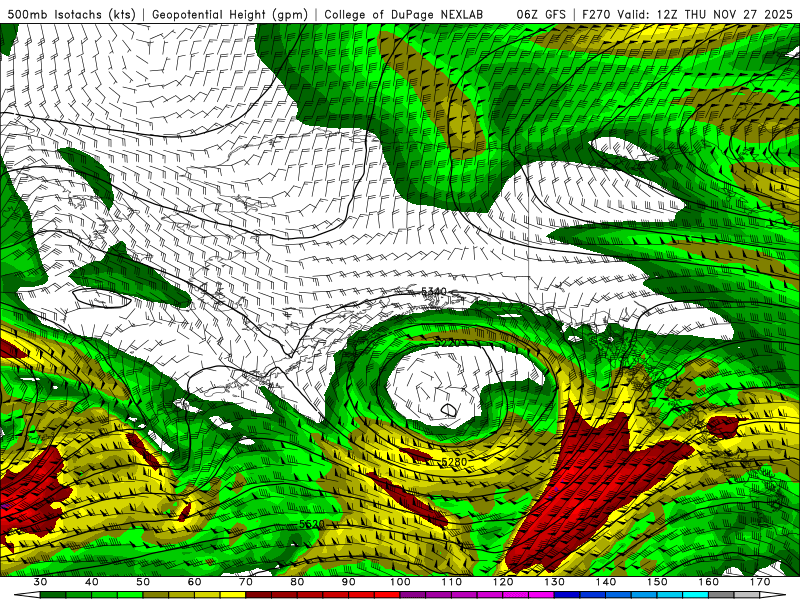This screenshot has width=800, height=600.
Task: Click the 70 kts color scale label
Action: pos(246,582)
